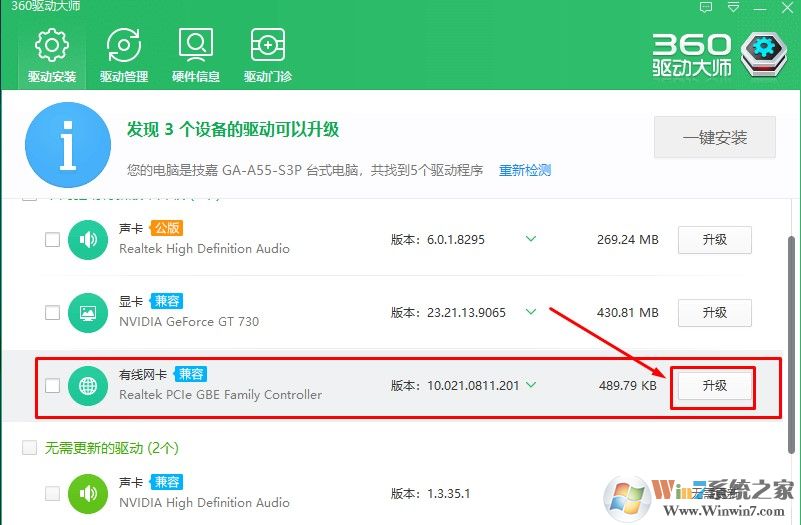Screen dimensions: 801x525
Task: Click the 发现 3 个设备的驱动可以升级 heading
Action: point(232,129)
